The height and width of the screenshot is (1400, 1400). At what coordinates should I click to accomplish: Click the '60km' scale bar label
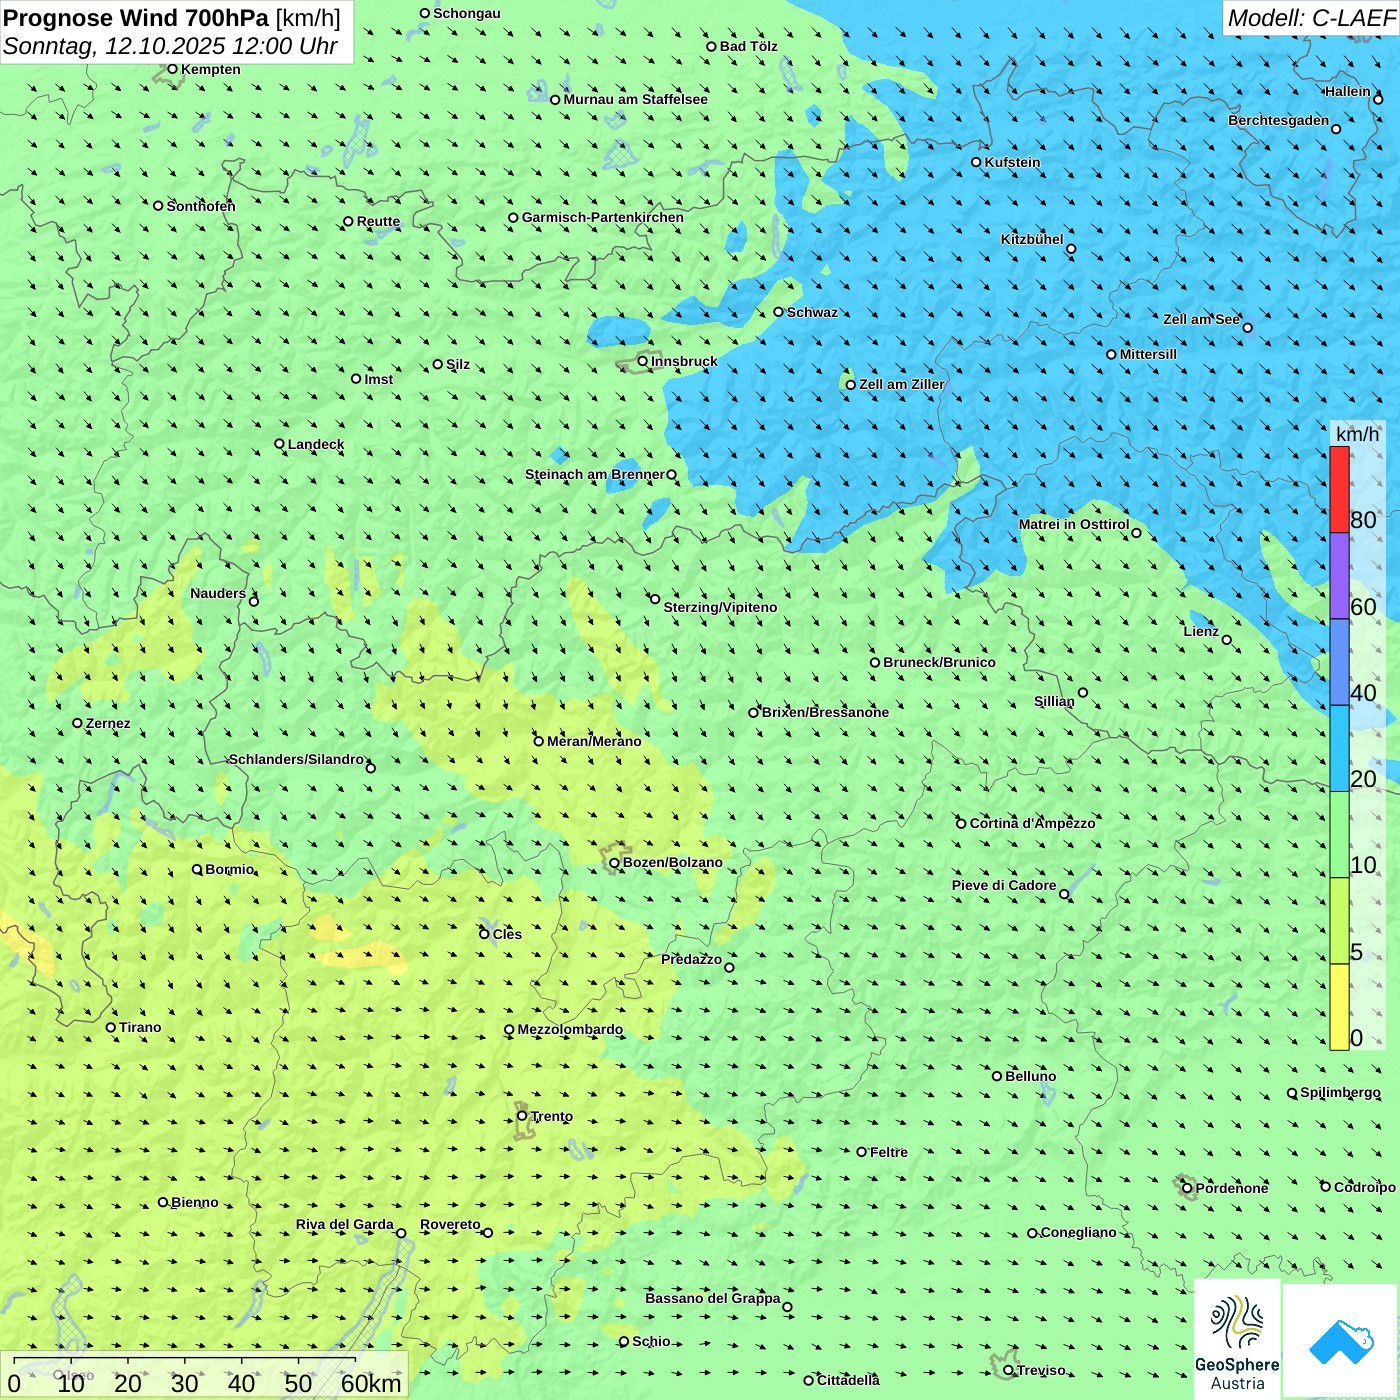click(x=370, y=1383)
